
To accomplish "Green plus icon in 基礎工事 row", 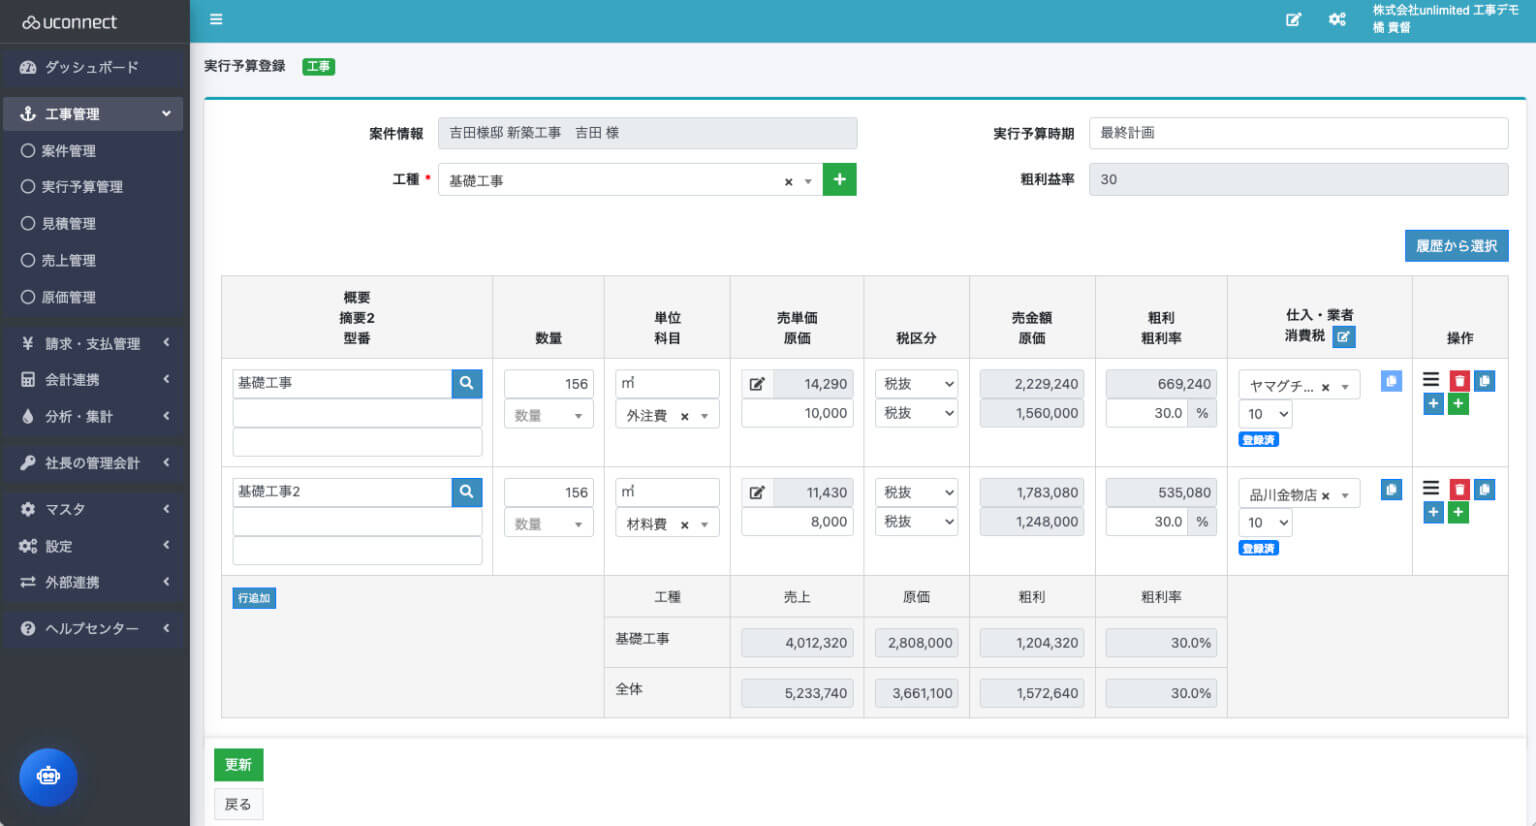I will pyautogui.click(x=1459, y=404).
